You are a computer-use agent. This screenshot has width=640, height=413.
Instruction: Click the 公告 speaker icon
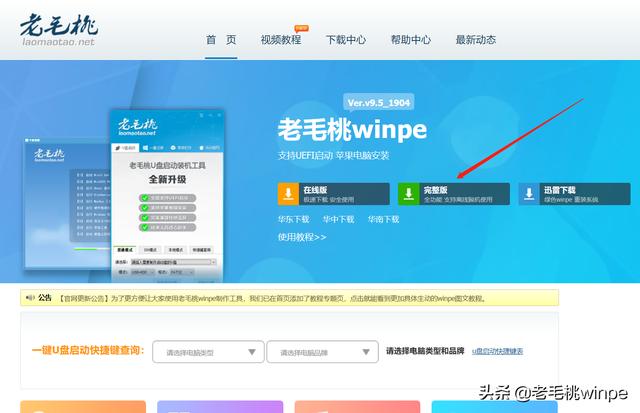pyautogui.click(x=30, y=298)
